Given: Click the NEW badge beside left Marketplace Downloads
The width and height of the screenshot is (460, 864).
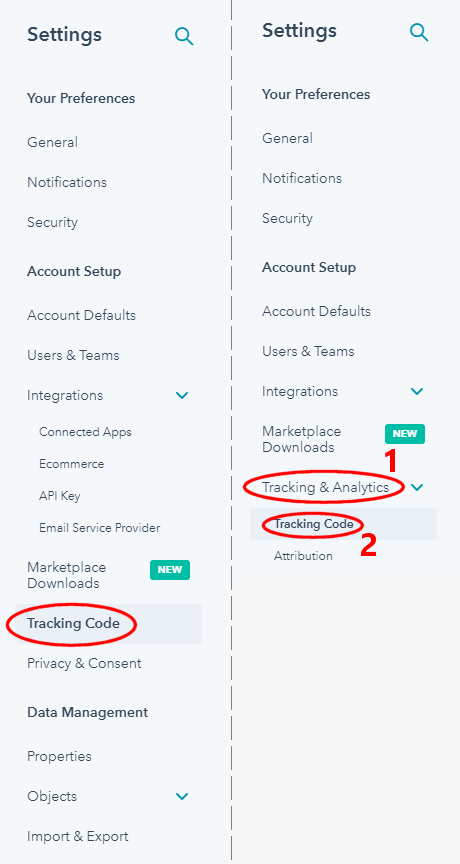Looking at the screenshot, I should pos(170,570).
